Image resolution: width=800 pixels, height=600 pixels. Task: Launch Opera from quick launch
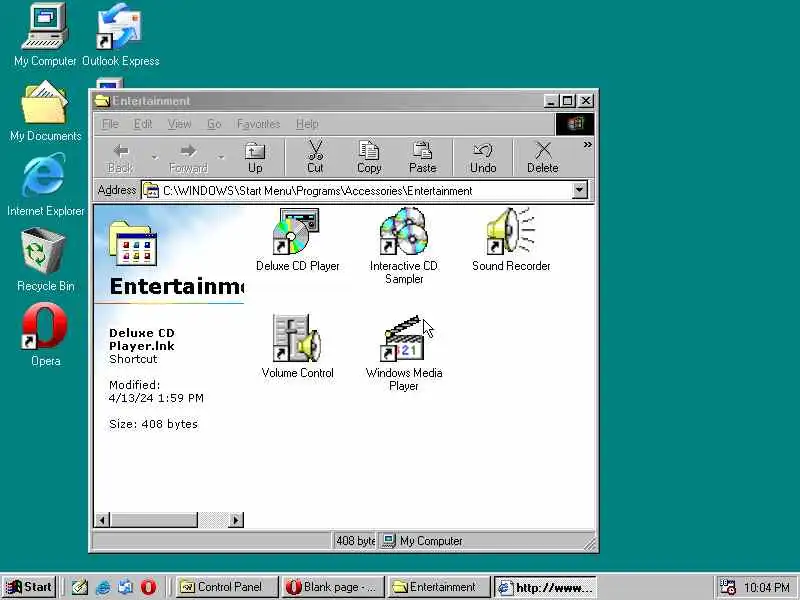click(x=148, y=587)
